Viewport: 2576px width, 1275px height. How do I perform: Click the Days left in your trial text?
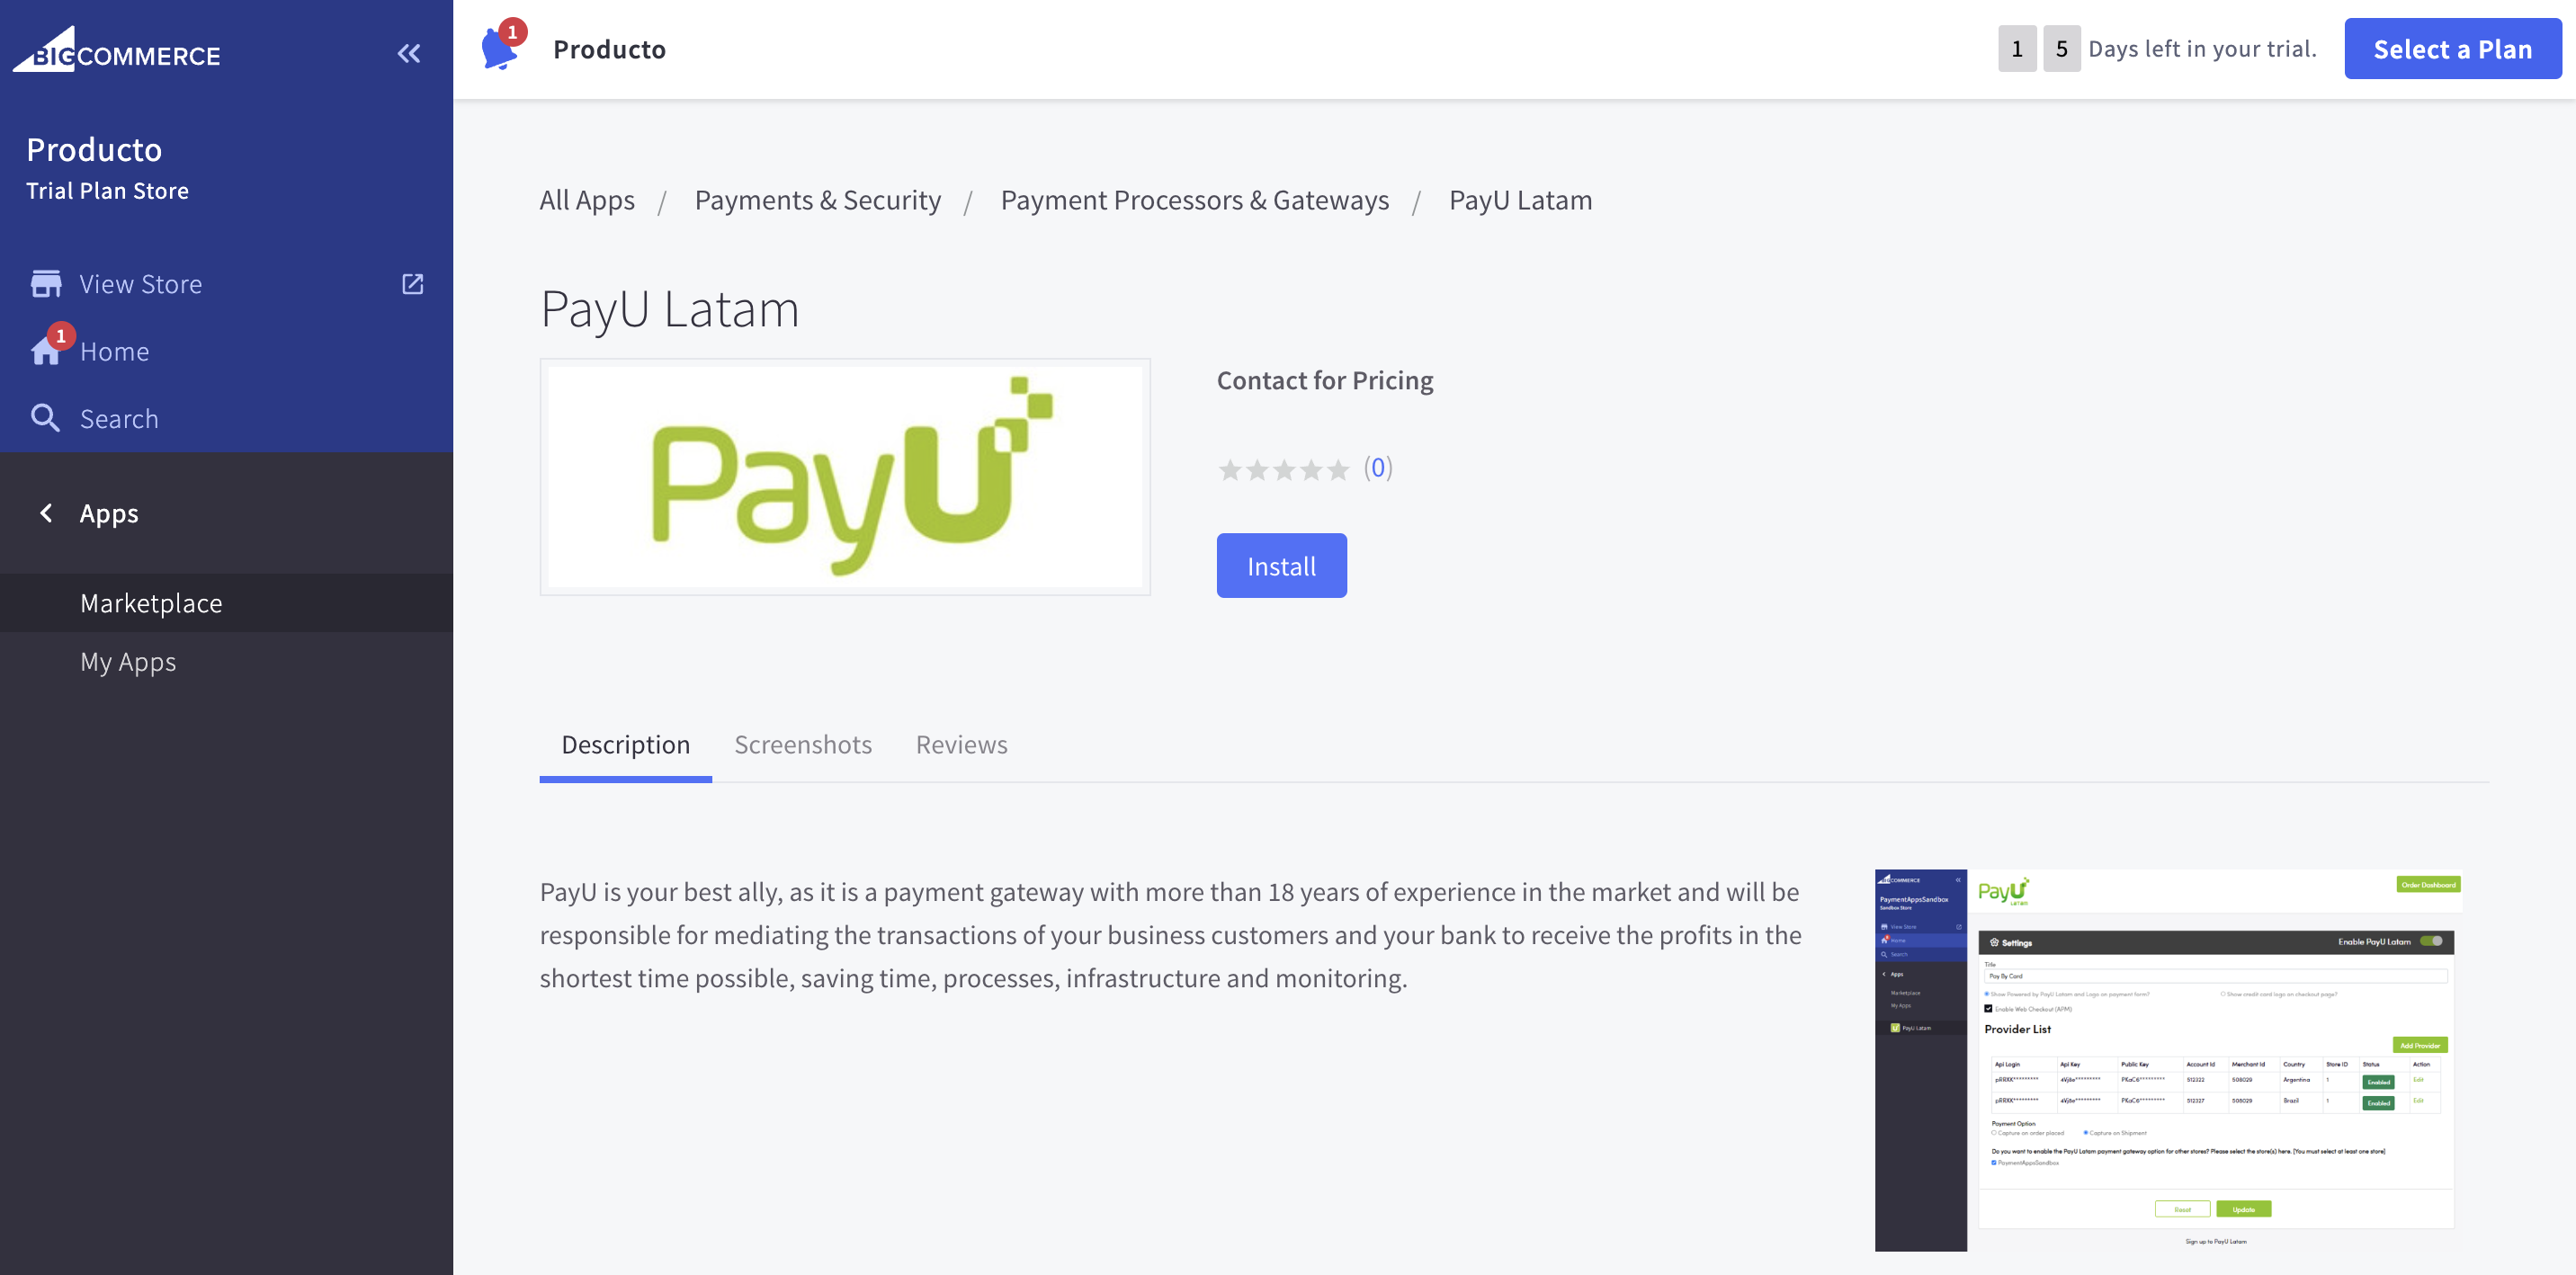[x=2202, y=49]
